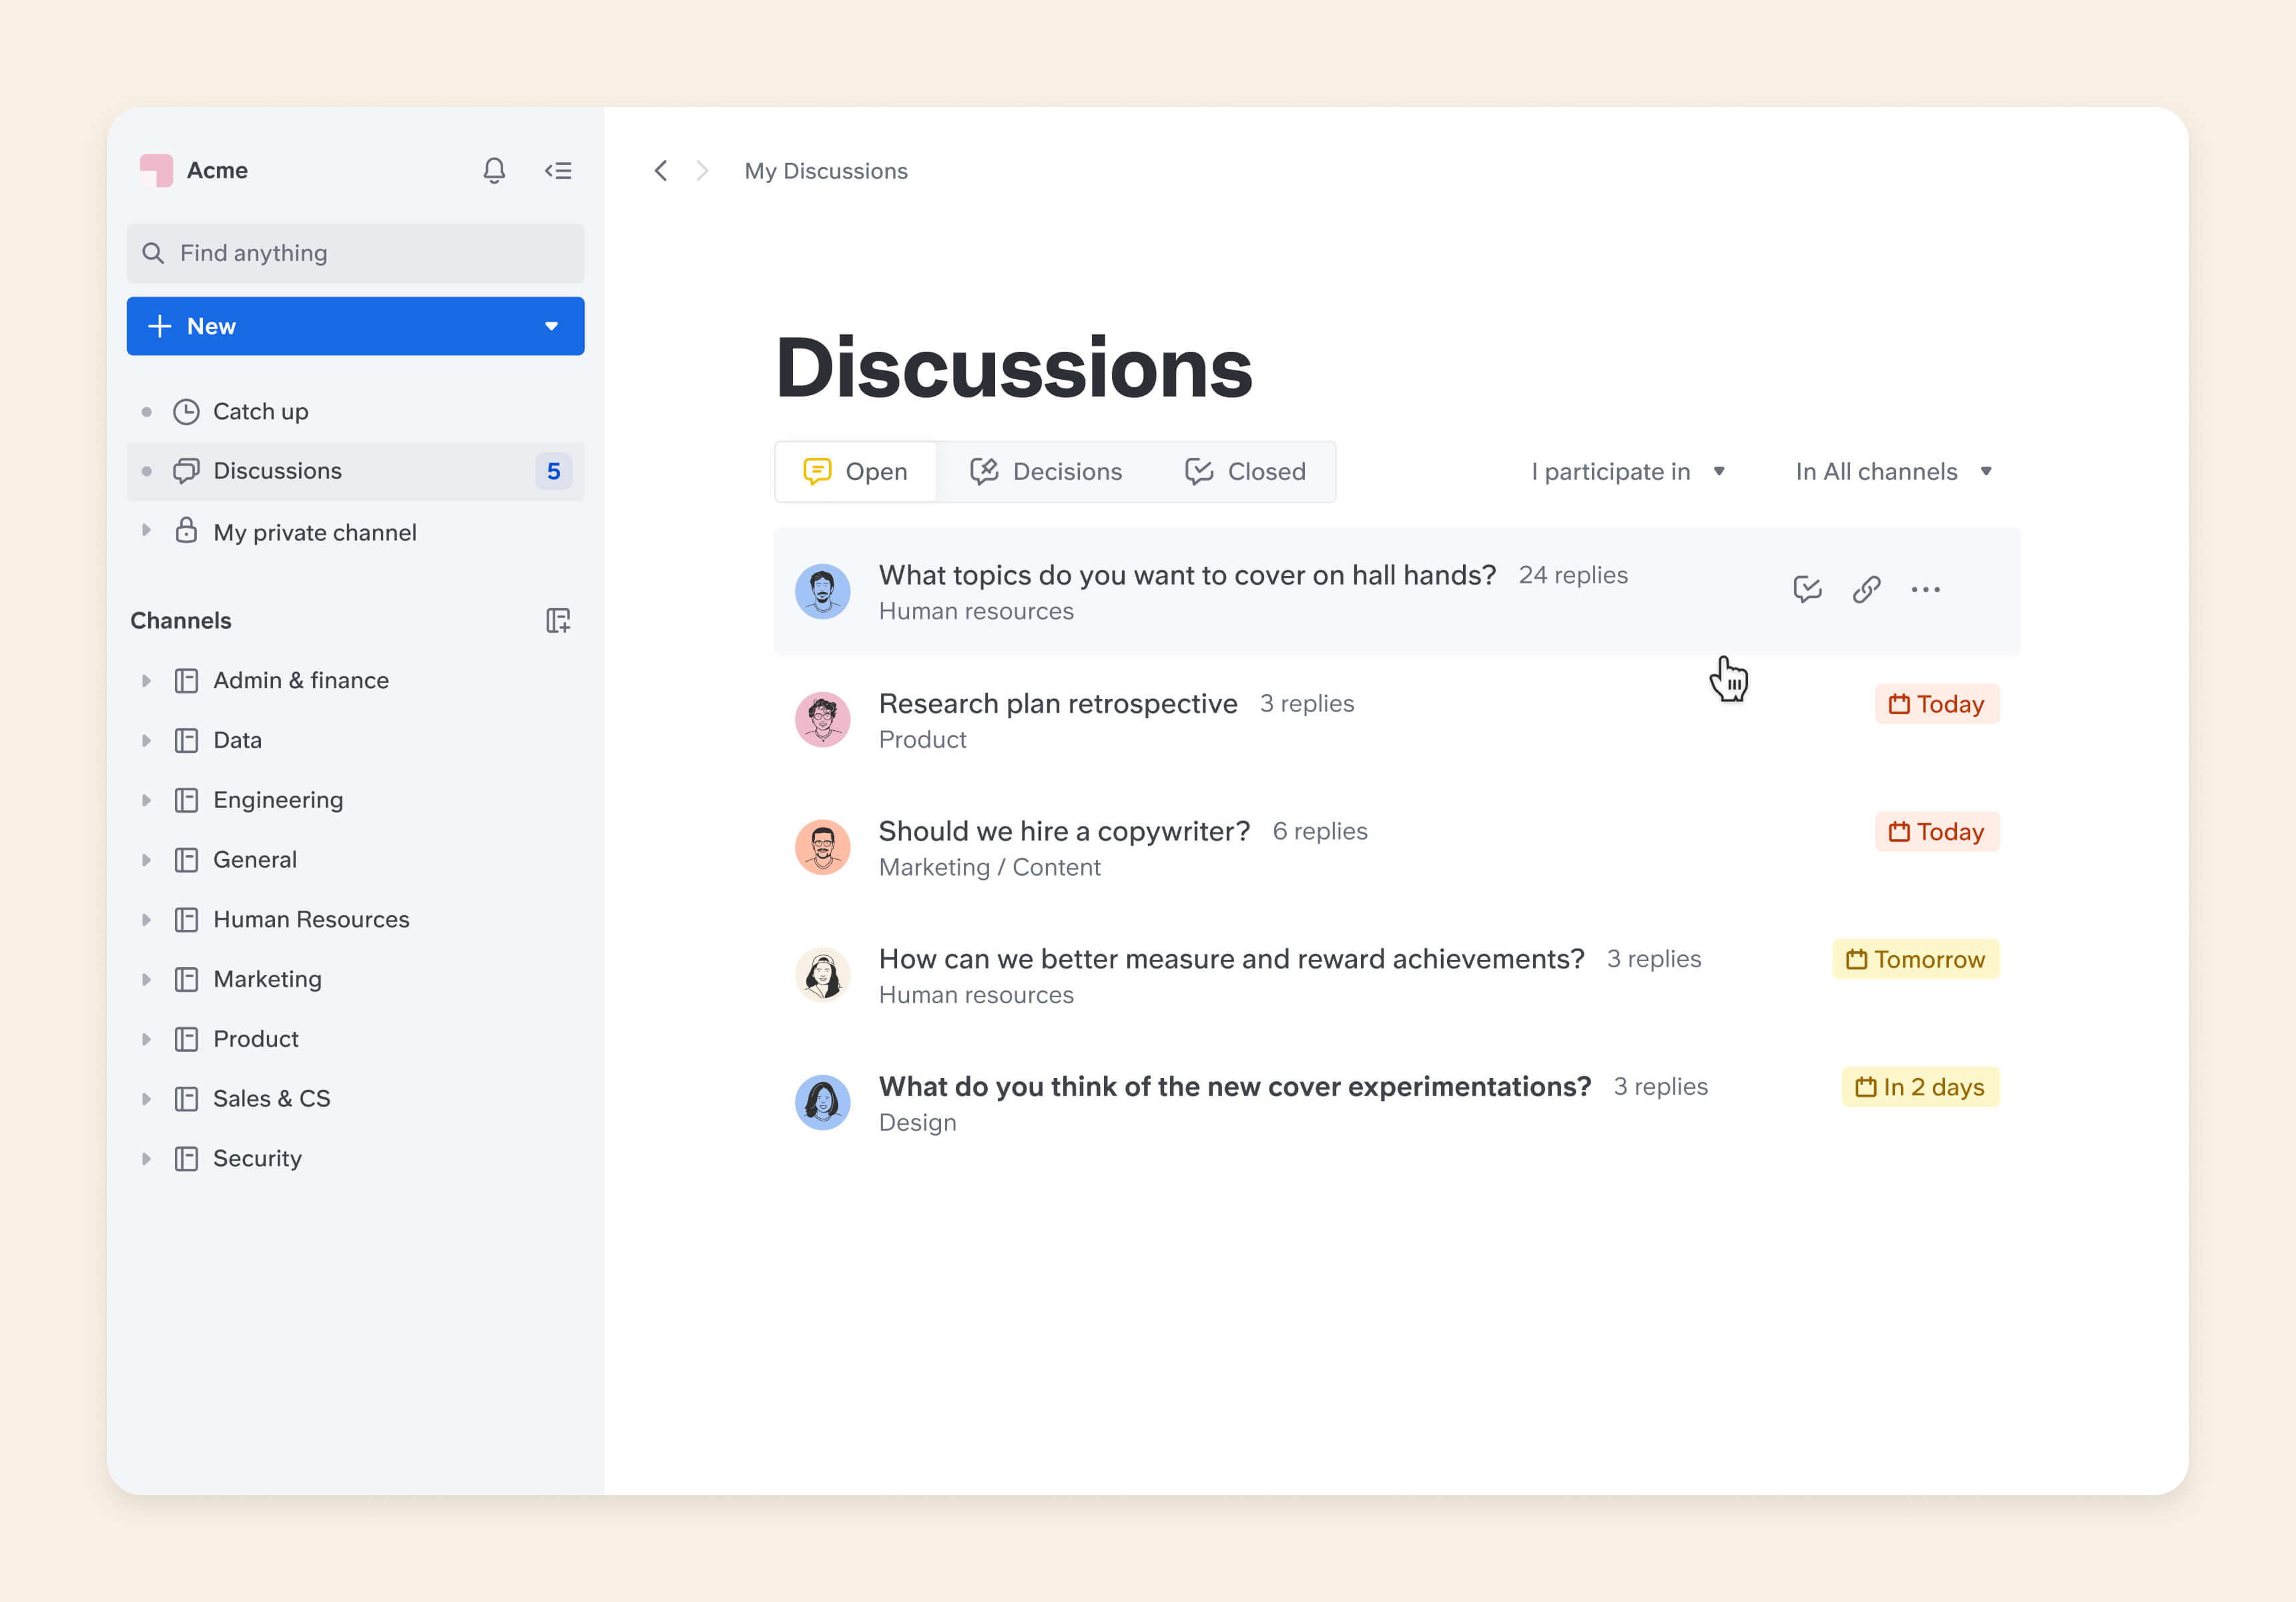Image resolution: width=2296 pixels, height=1602 pixels.
Task: Switch to the Closed tab
Action: pyautogui.click(x=1245, y=472)
